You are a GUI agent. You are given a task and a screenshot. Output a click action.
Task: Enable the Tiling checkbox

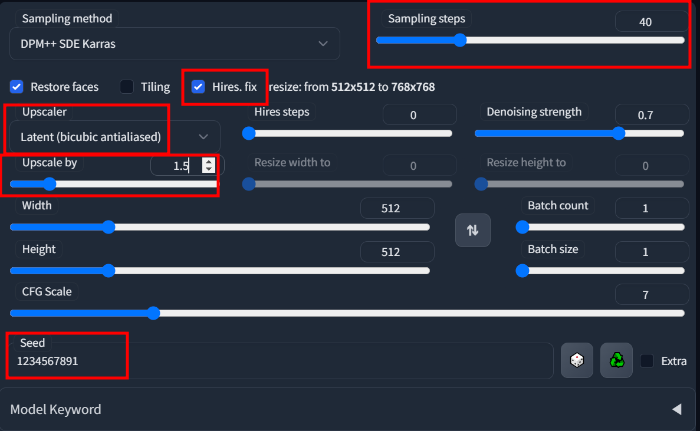pos(127,87)
